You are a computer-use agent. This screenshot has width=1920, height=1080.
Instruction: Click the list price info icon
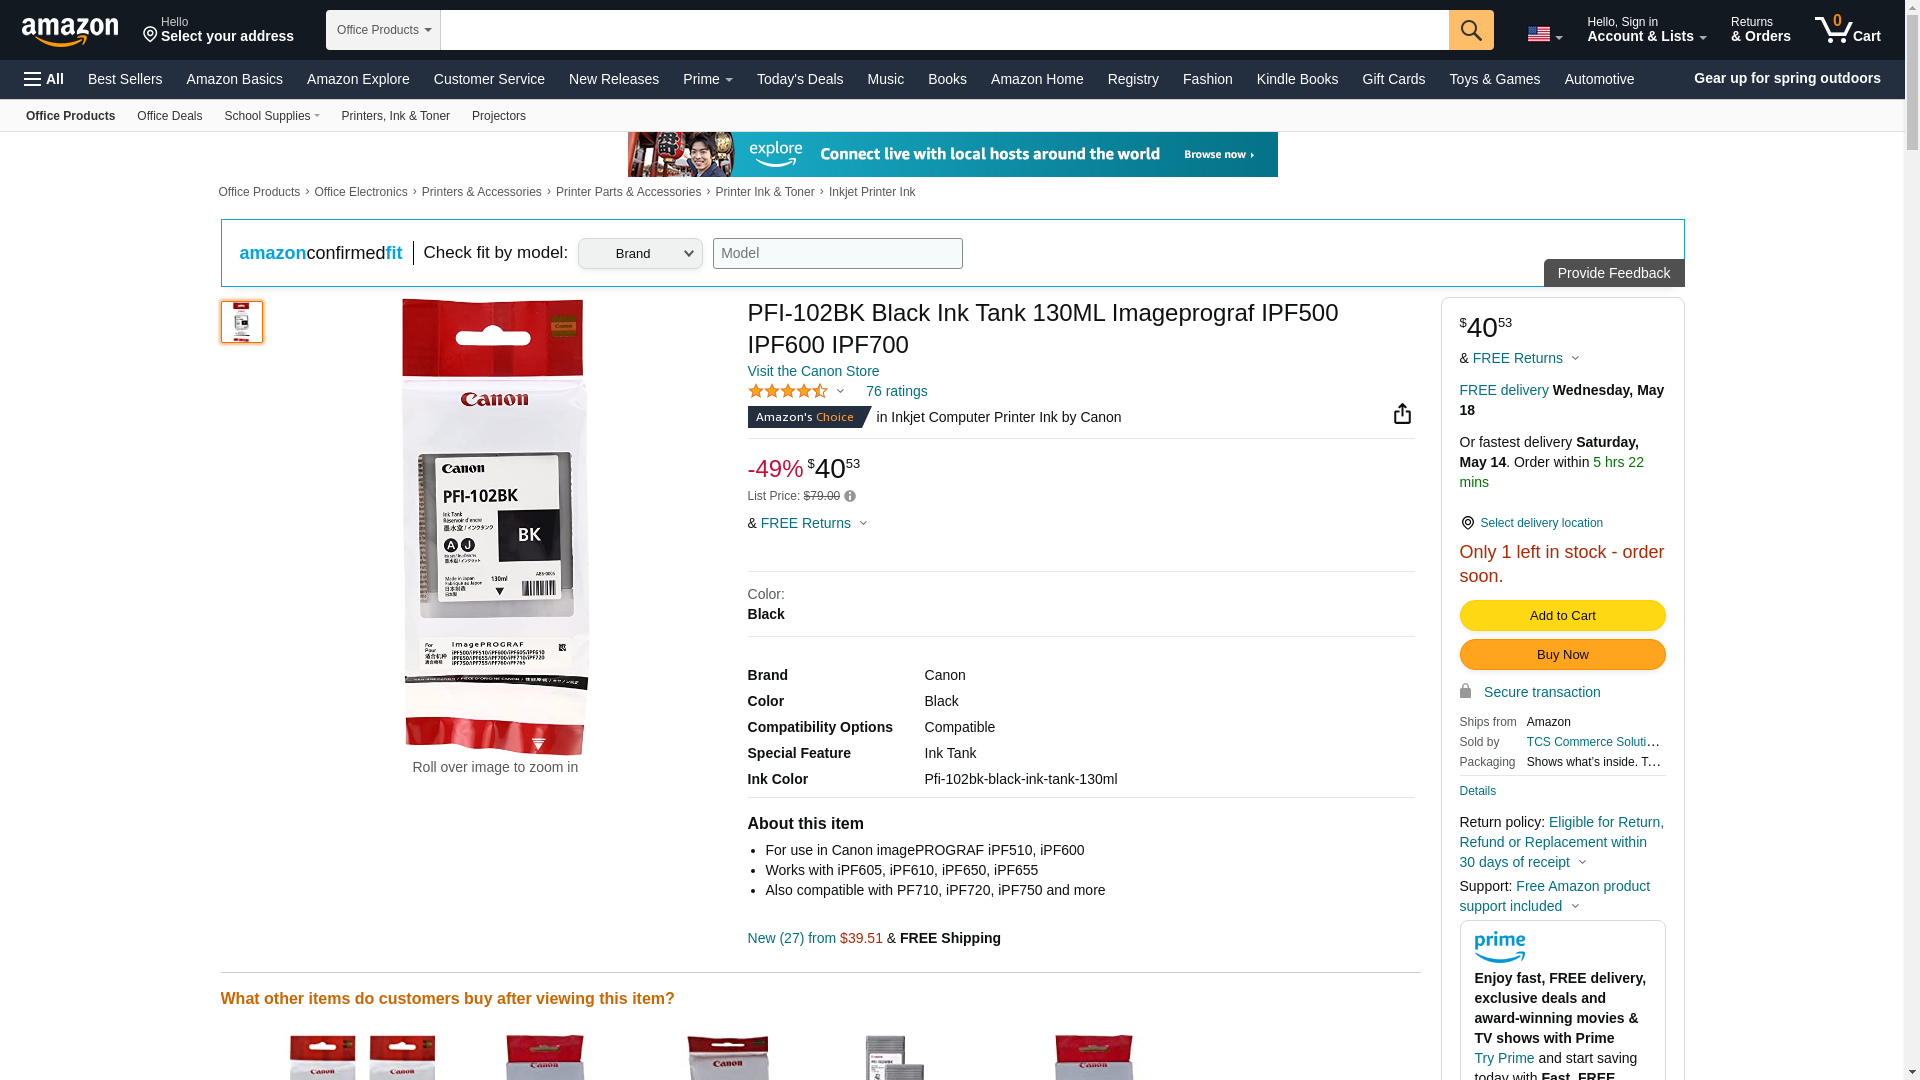tap(850, 496)
